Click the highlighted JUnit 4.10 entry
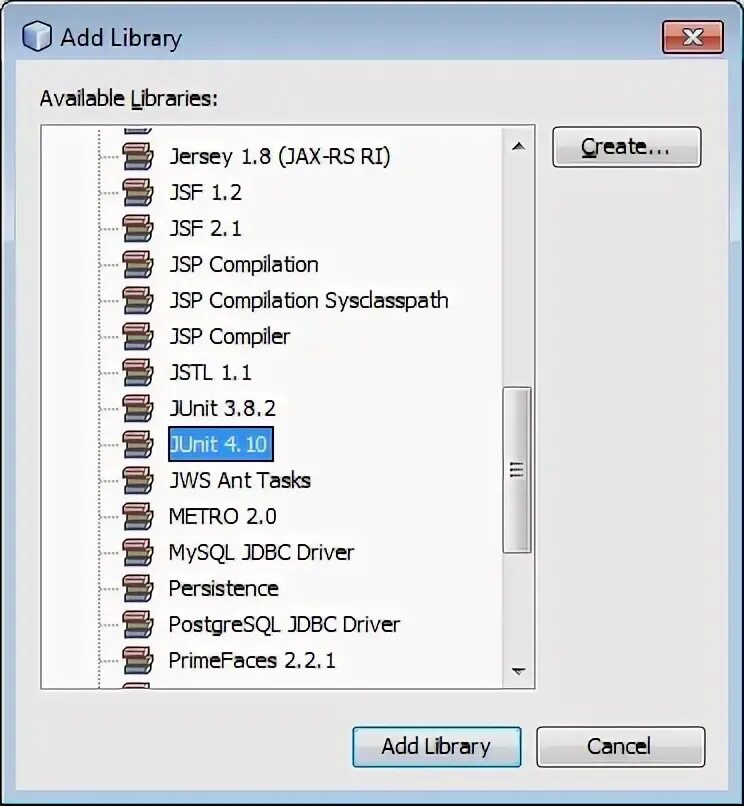Screen dimensions: 744x806 221,444
